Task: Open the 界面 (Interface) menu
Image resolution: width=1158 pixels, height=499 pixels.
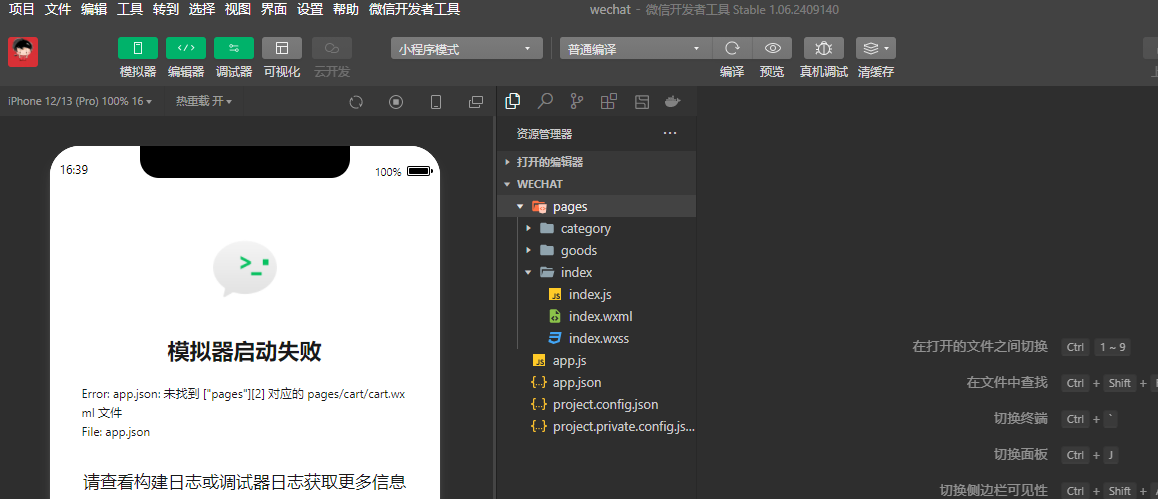Action: pyautogui.click(x=274, y=10)
